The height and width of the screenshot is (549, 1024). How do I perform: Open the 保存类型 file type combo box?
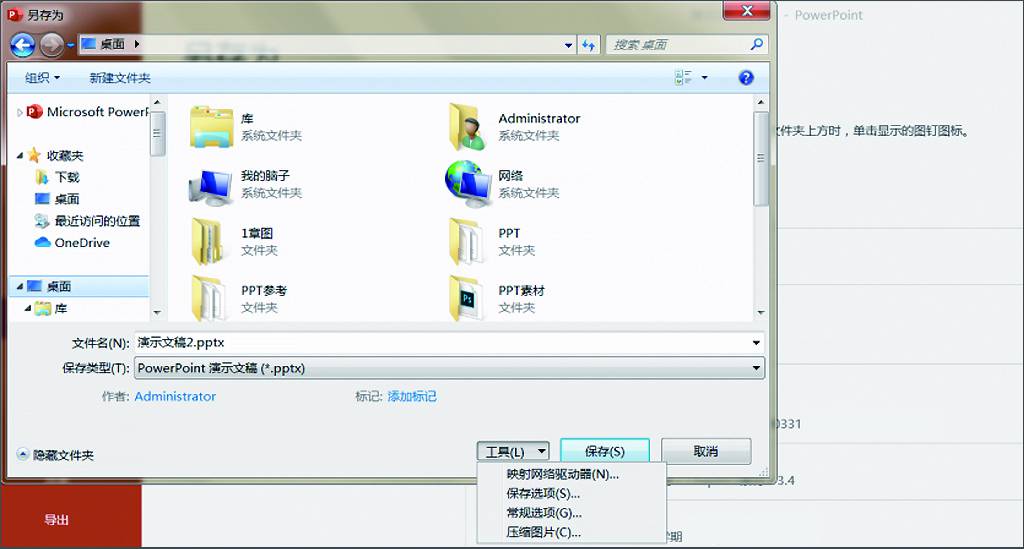[449, 368]
